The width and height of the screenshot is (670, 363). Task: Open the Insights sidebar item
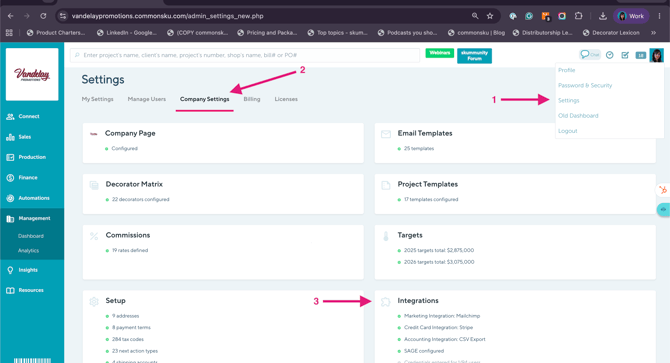tap(28, 270)
